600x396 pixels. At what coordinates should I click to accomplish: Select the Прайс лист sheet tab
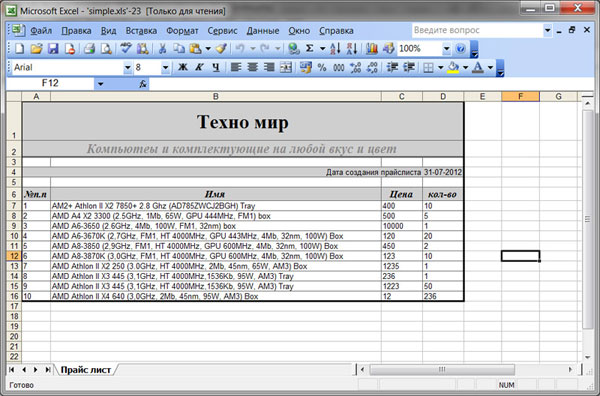tap(86, 370)
